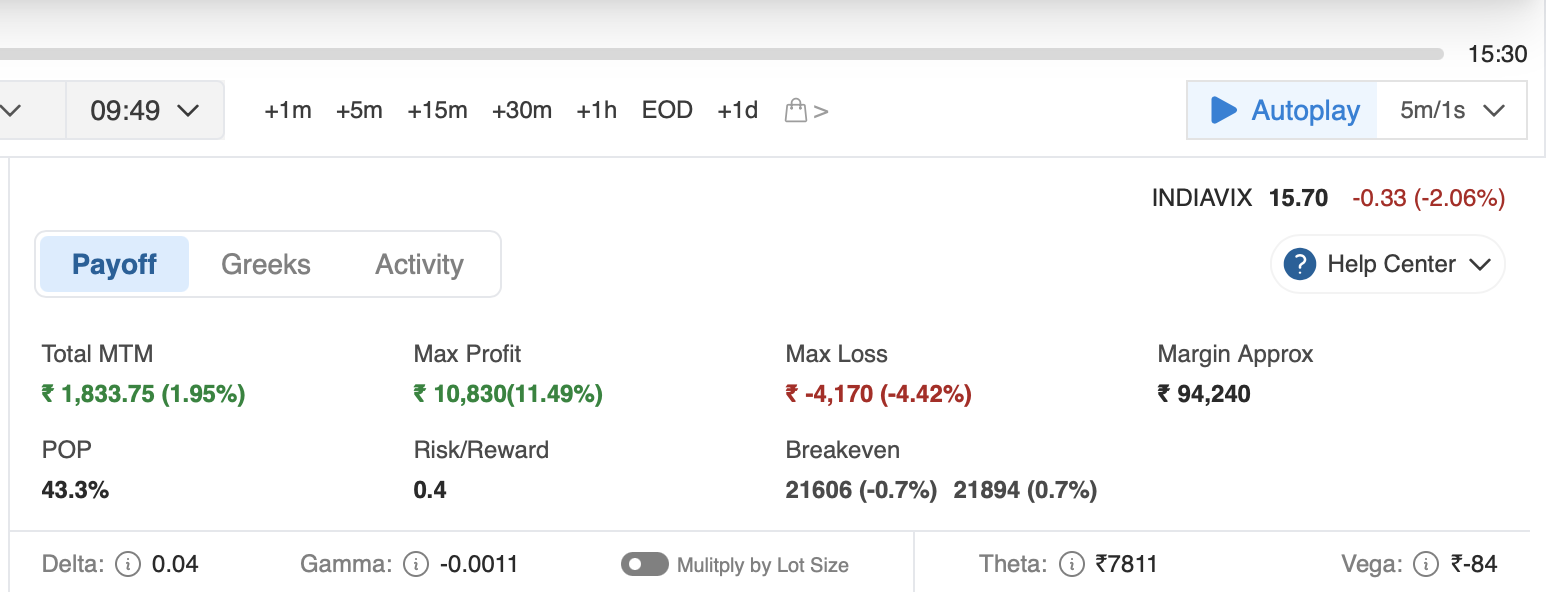This screenshot has width=1546, height=592.
Task: Click the Help Center question mark icon
Action: tap(1299, 265)
